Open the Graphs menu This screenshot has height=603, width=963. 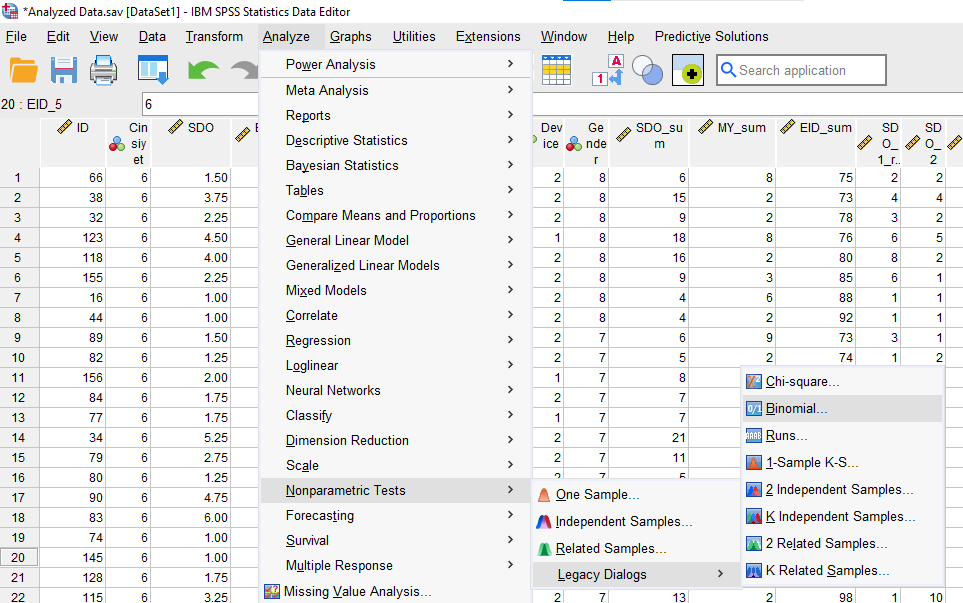[351, 37]
